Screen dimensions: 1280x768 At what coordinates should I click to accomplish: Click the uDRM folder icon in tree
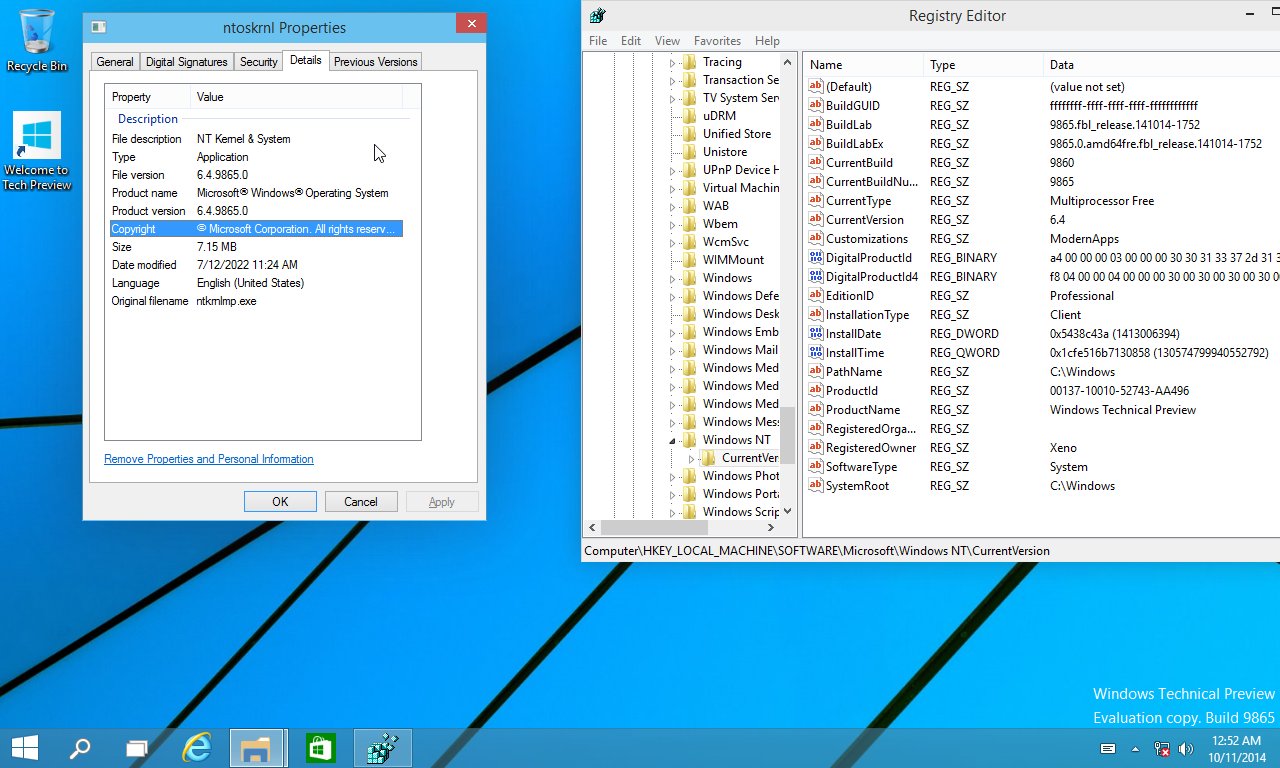[x=689, y=116]
